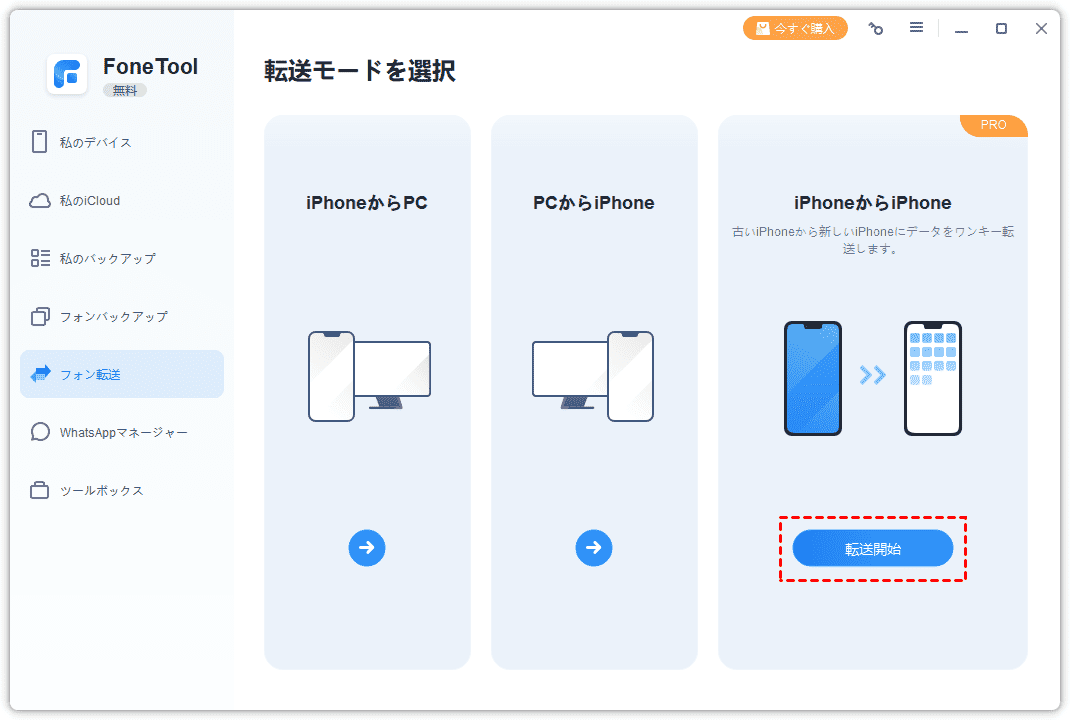Select フォン転送 sidebar item
The image size is (1070, 720).
point(121,374)
